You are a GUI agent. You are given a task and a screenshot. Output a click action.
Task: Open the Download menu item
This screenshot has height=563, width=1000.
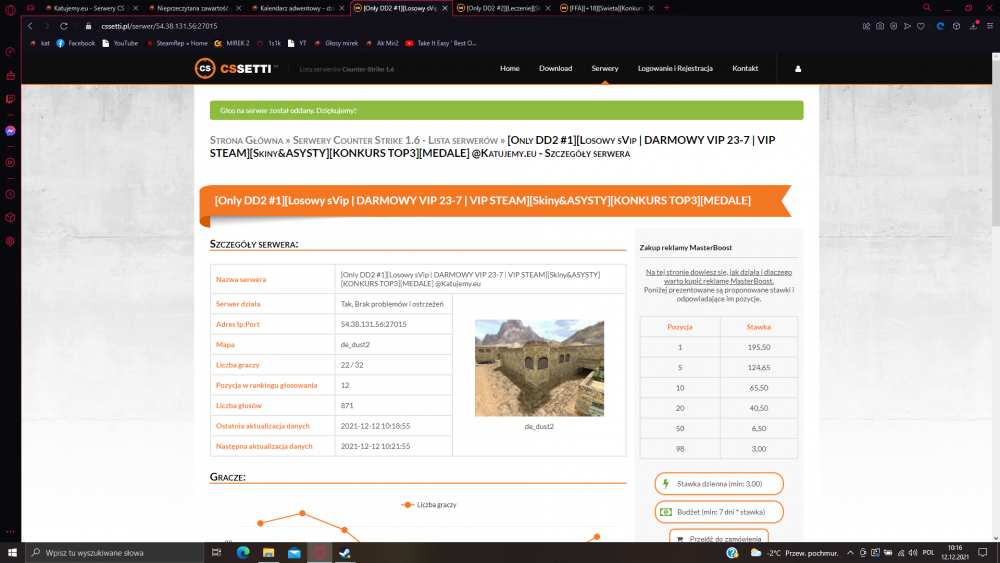[x=555, y=68]
